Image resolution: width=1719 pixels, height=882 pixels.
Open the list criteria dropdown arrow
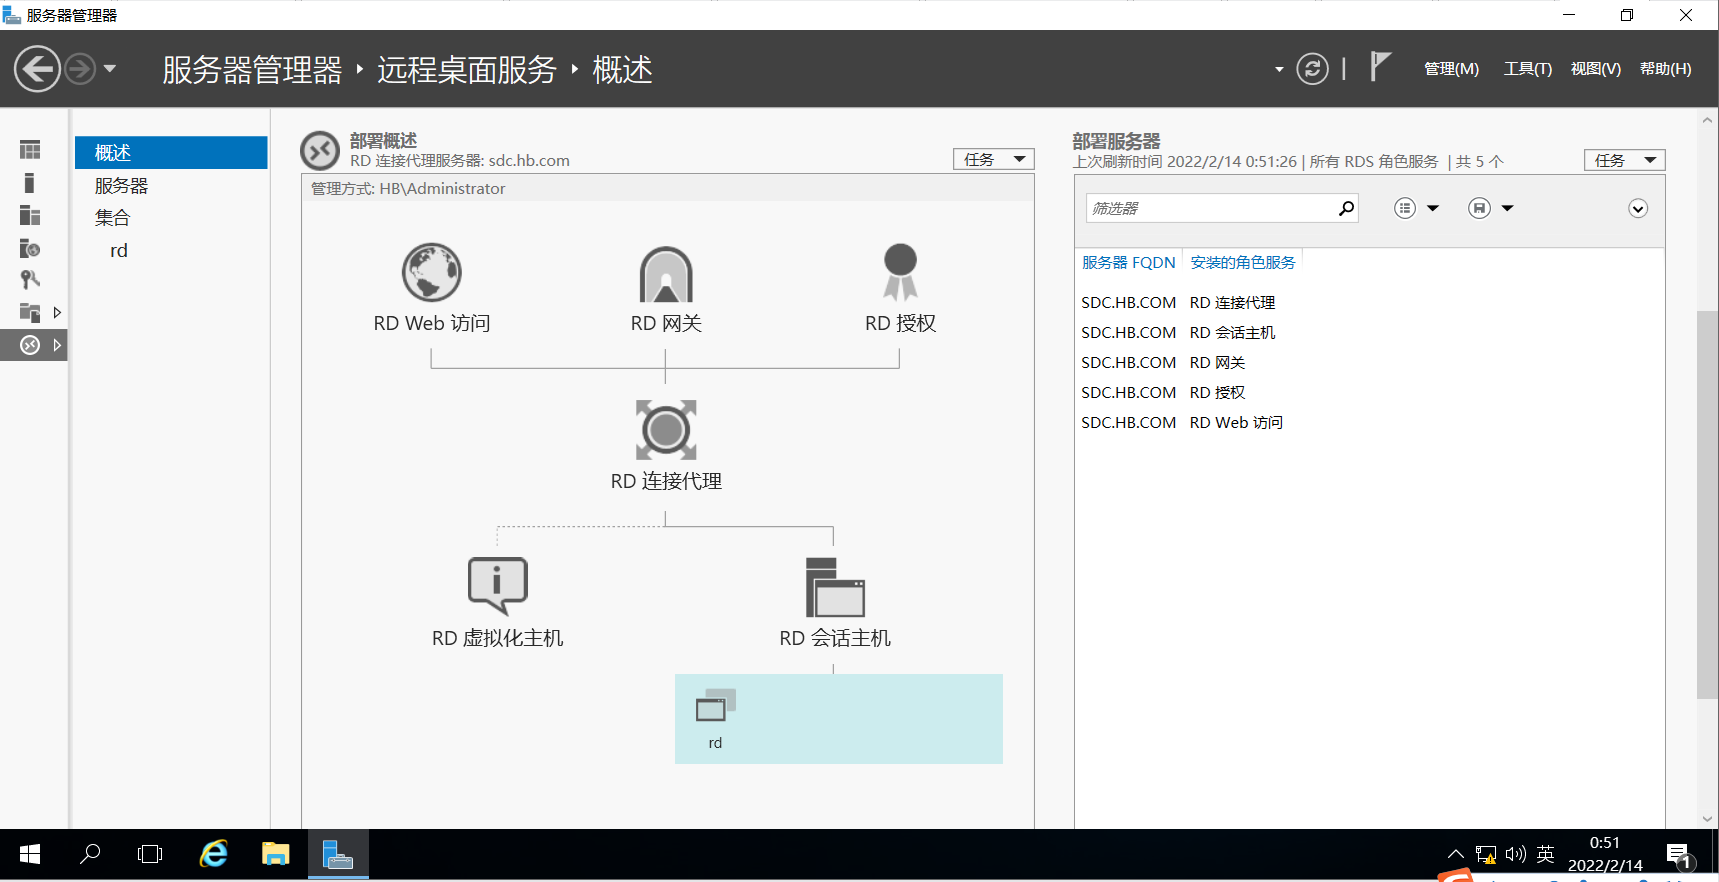pyautogui.click(x=1433, y=208)
